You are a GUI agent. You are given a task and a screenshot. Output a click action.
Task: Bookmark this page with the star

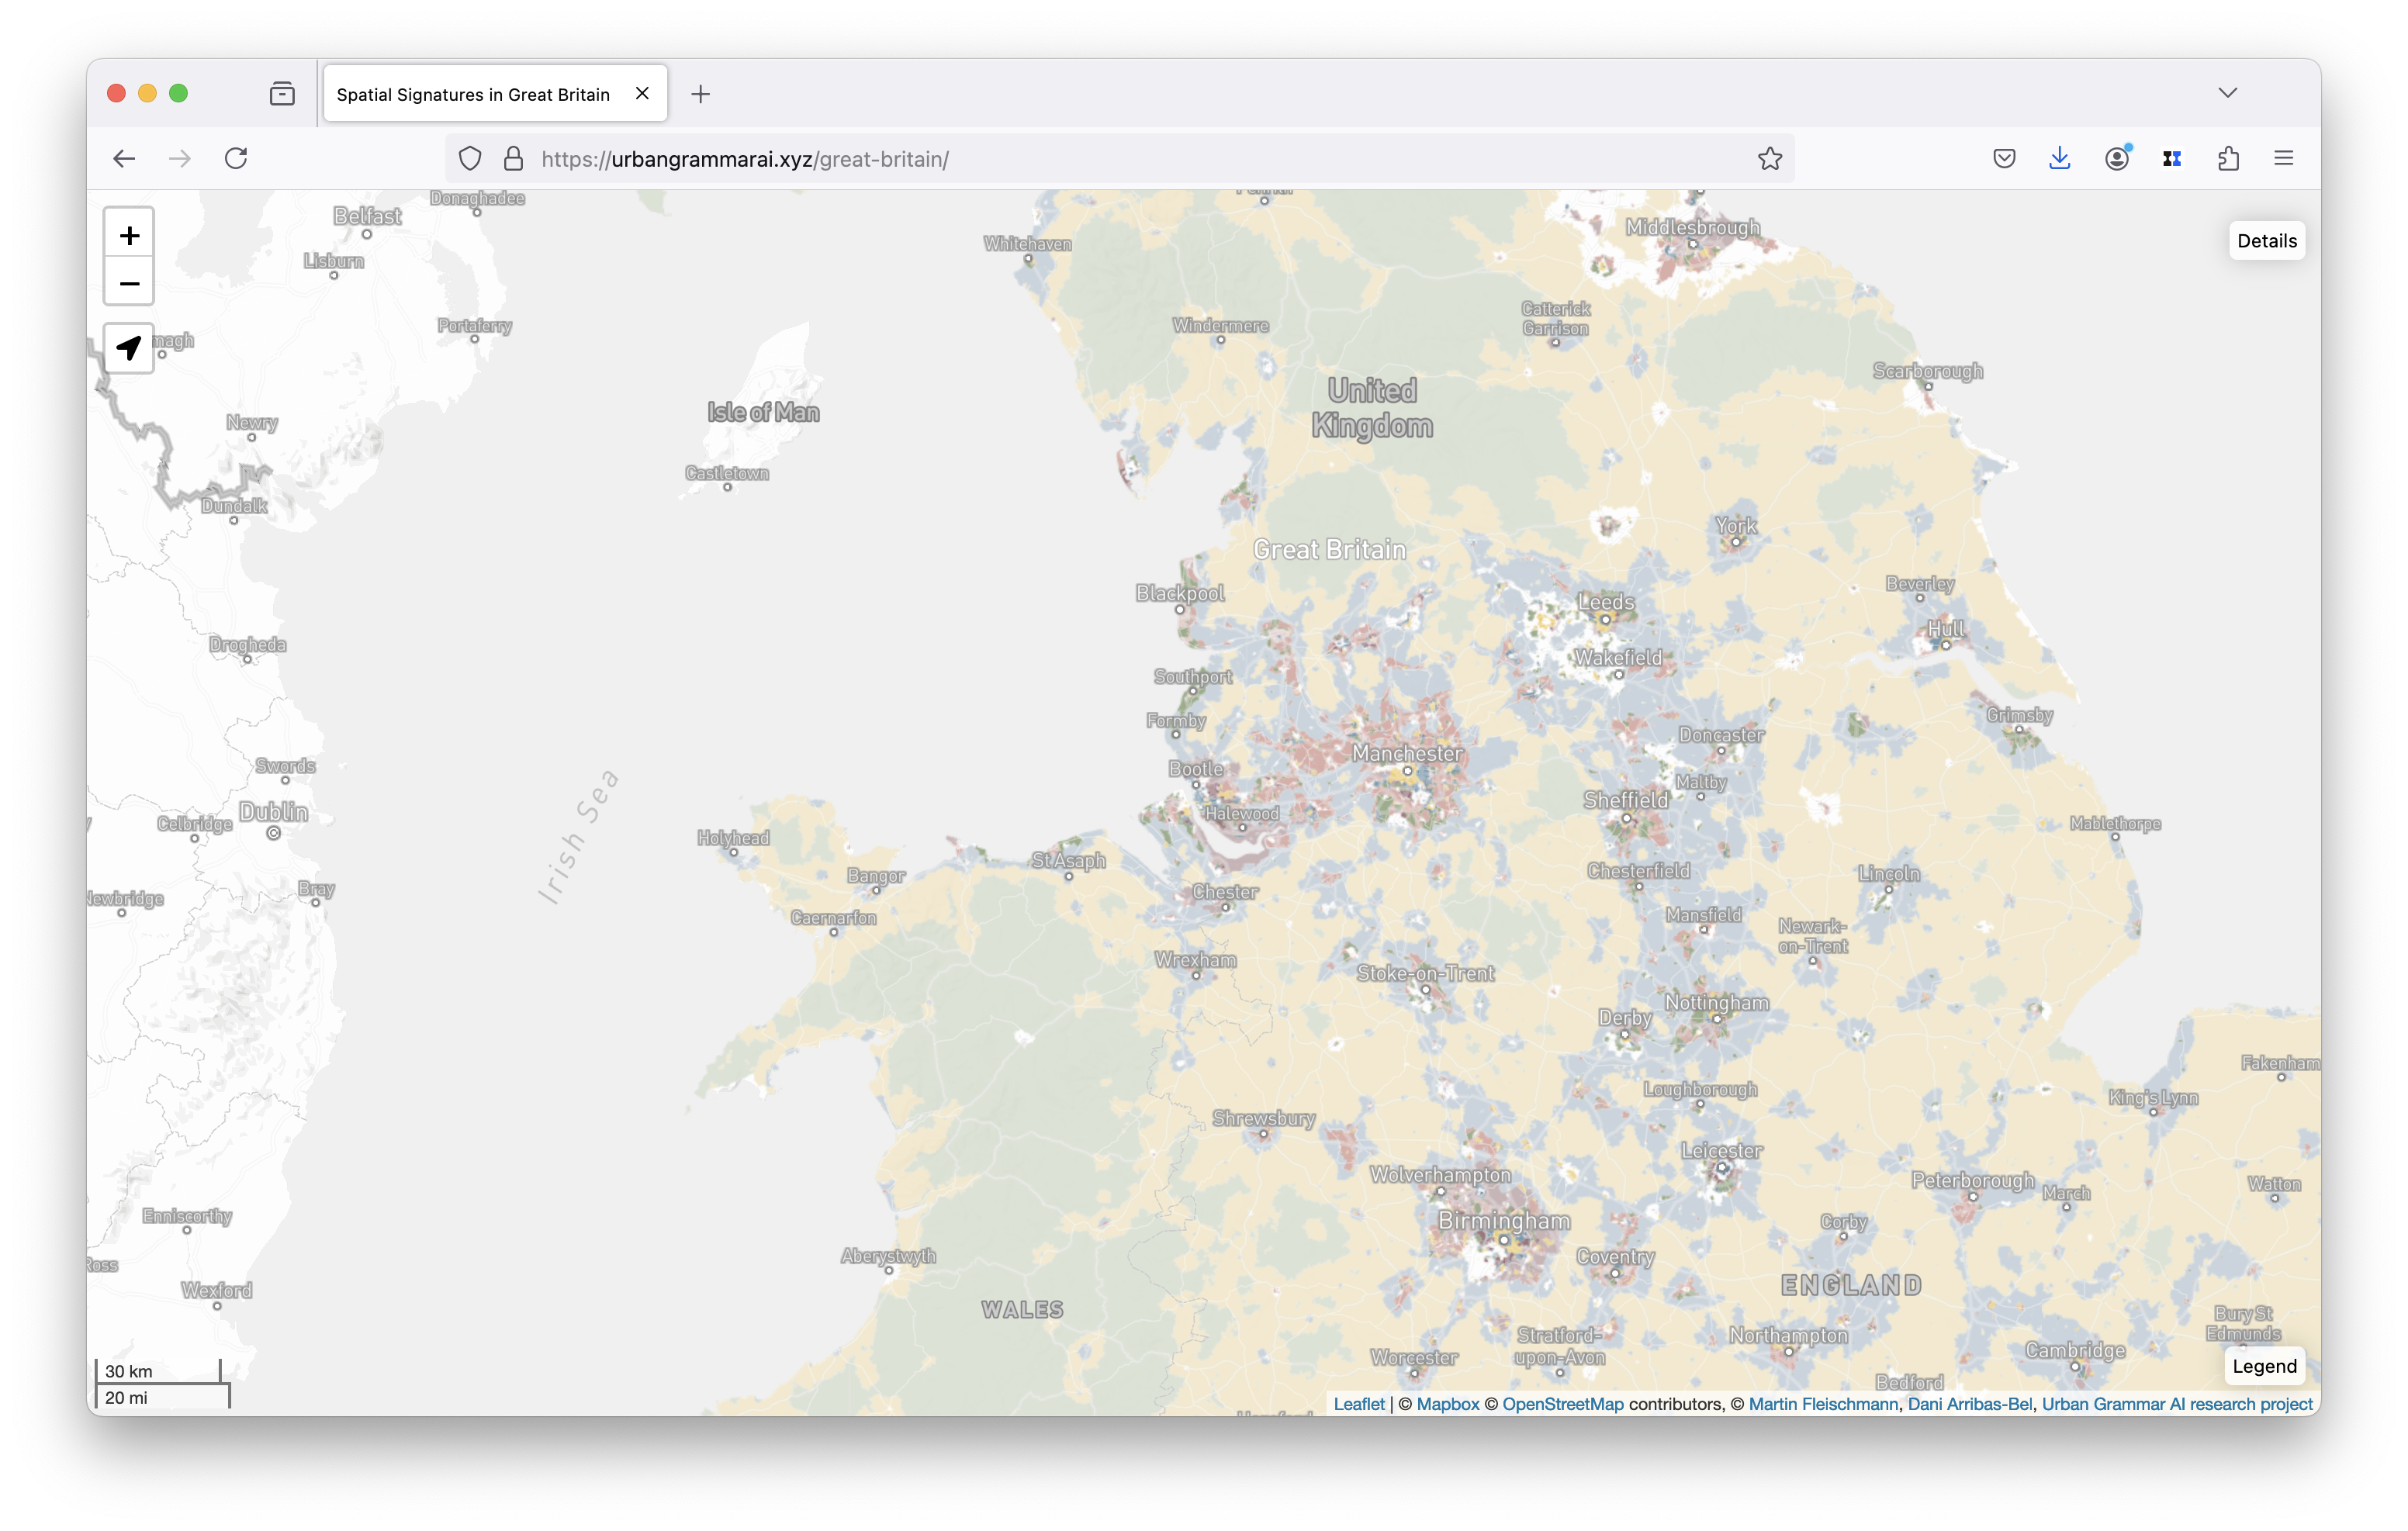coord(1769,159)
